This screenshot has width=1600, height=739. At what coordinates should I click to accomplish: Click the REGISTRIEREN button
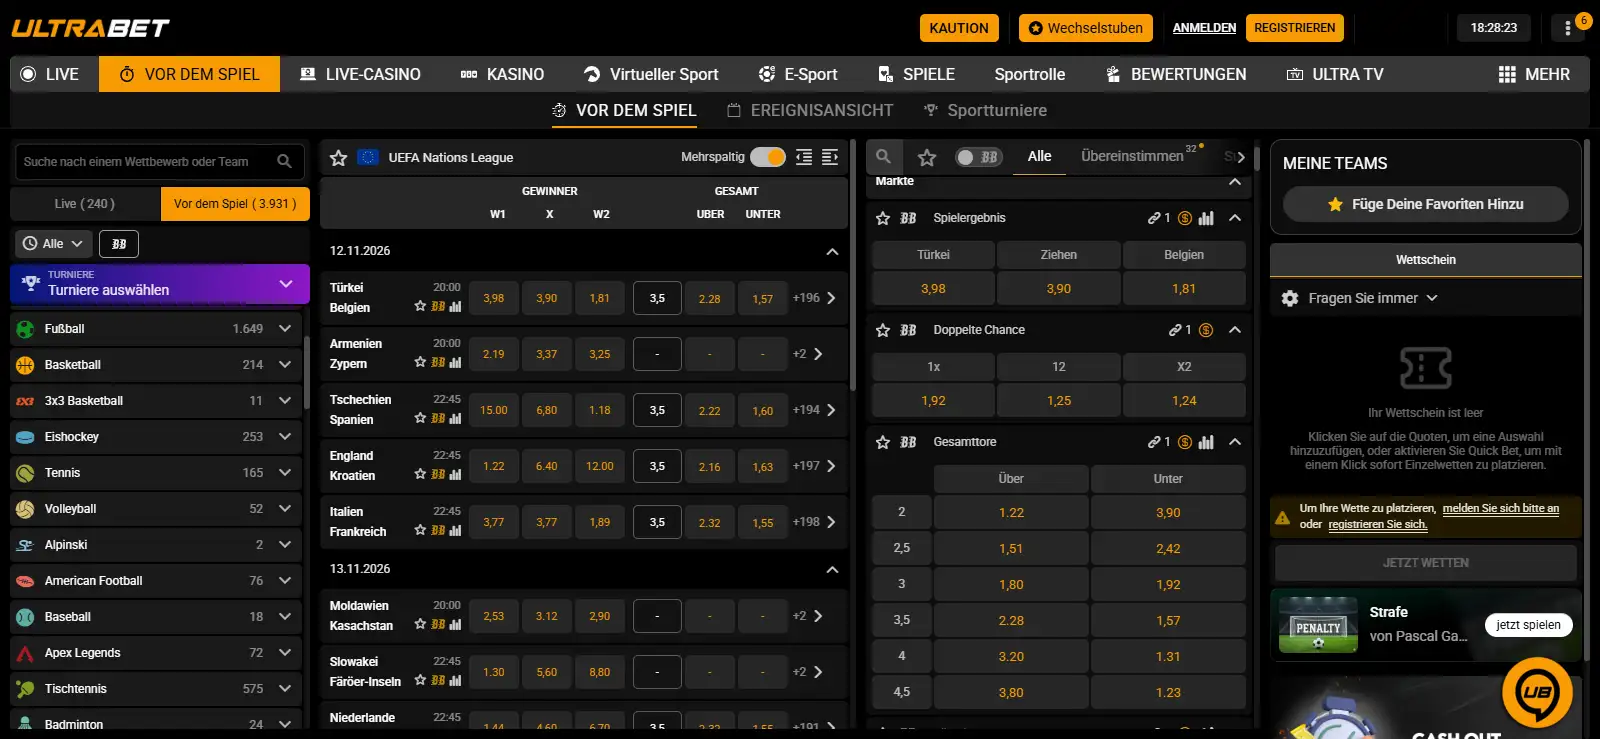1295,28
